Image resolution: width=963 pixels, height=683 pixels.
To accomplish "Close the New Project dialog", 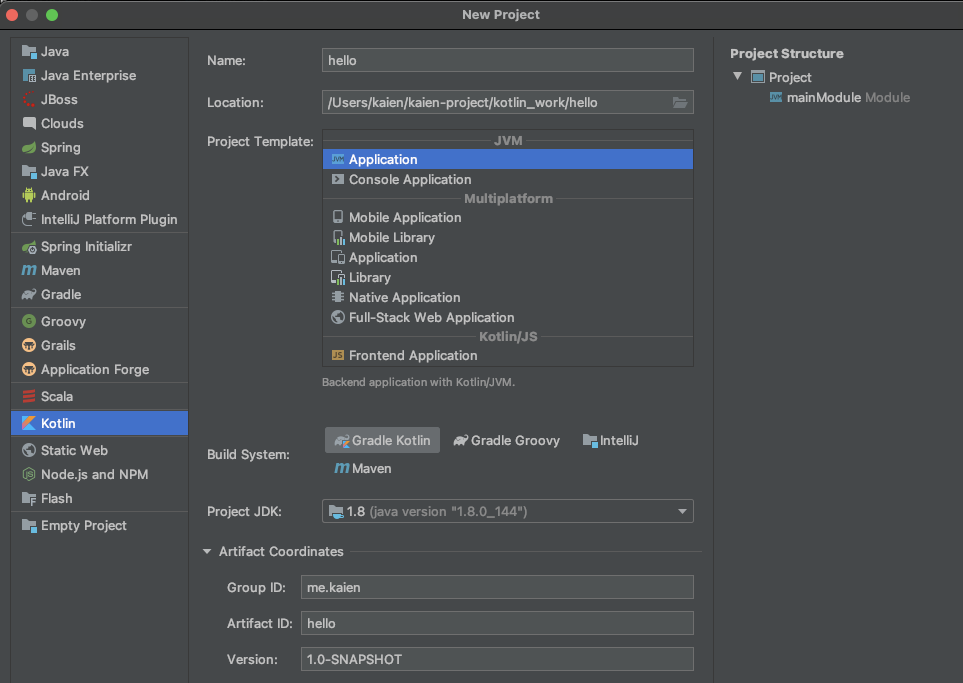I will [12, 15].
